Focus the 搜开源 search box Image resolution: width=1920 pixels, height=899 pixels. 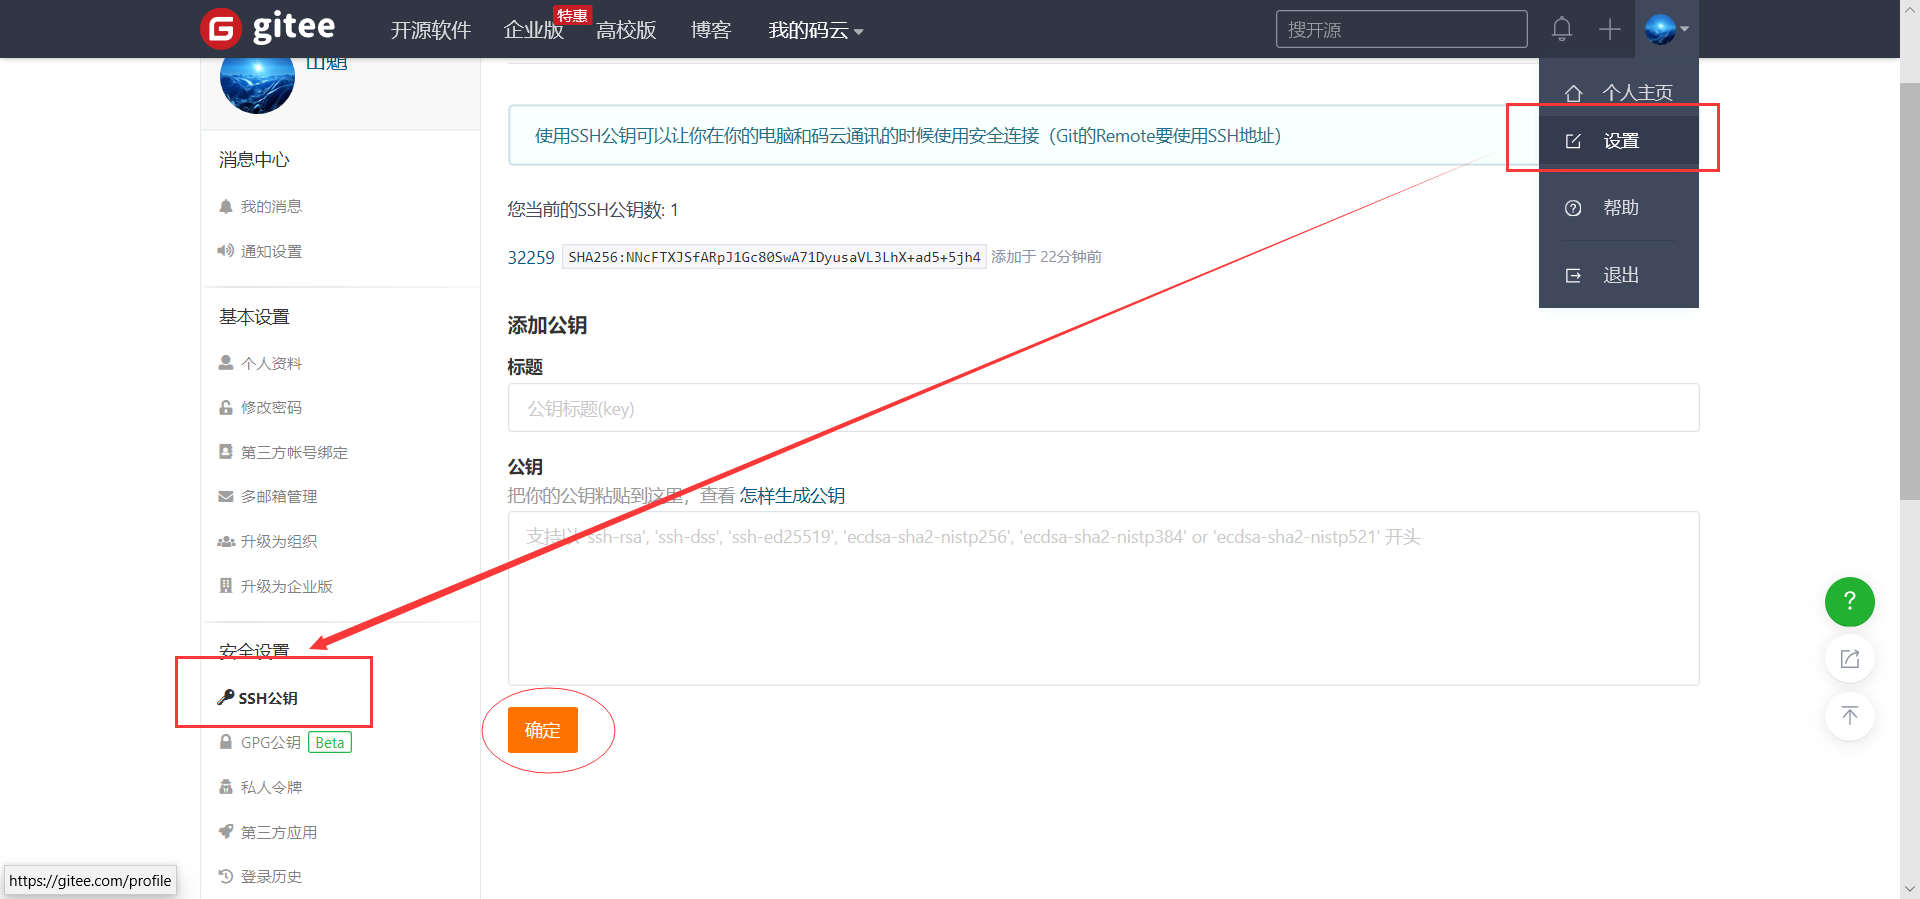(1401, 29)
